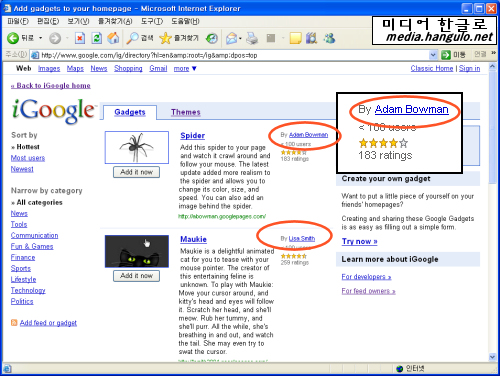Click 'Back to iGoogle home' link
The height and width of the screenshot is (376, 500).
pos(51,86)
